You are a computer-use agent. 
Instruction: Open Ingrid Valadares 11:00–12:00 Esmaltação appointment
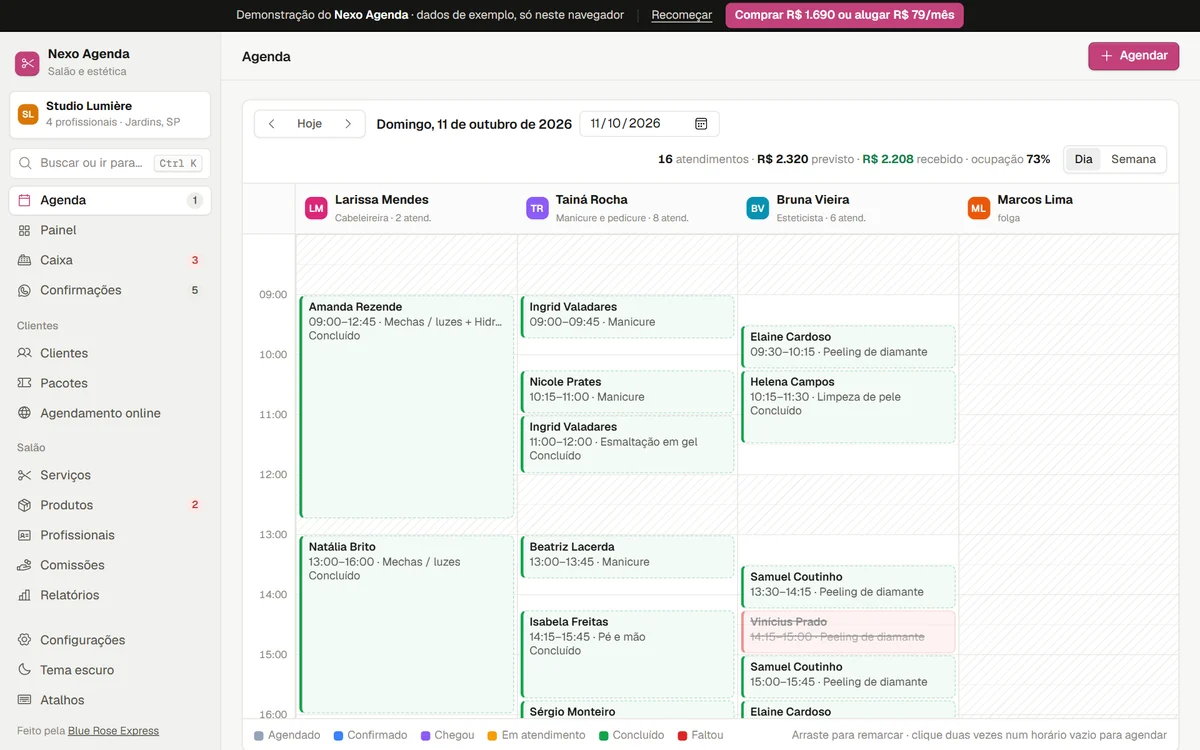click(627, 444)
